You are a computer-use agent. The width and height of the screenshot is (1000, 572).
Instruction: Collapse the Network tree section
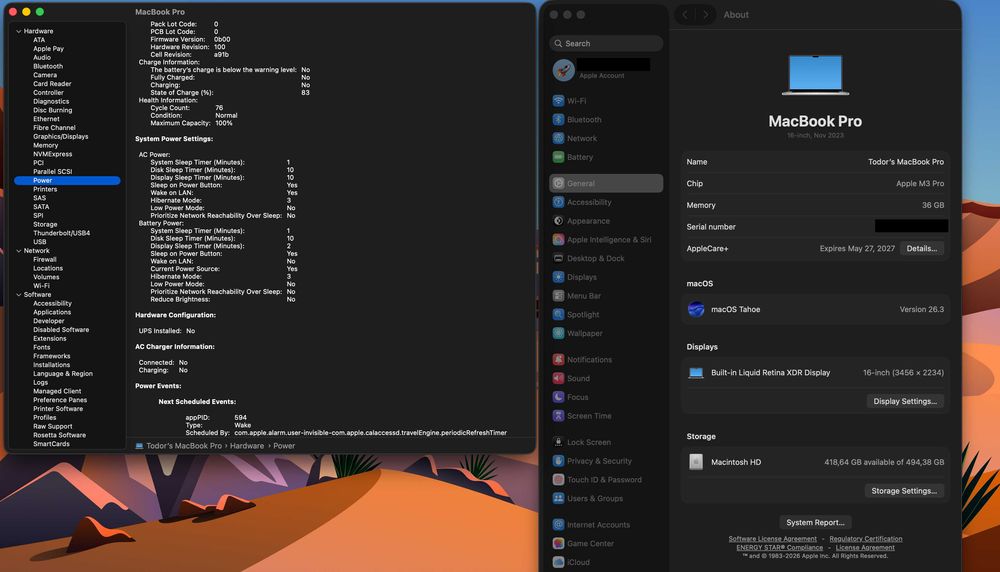coord(18,251)
